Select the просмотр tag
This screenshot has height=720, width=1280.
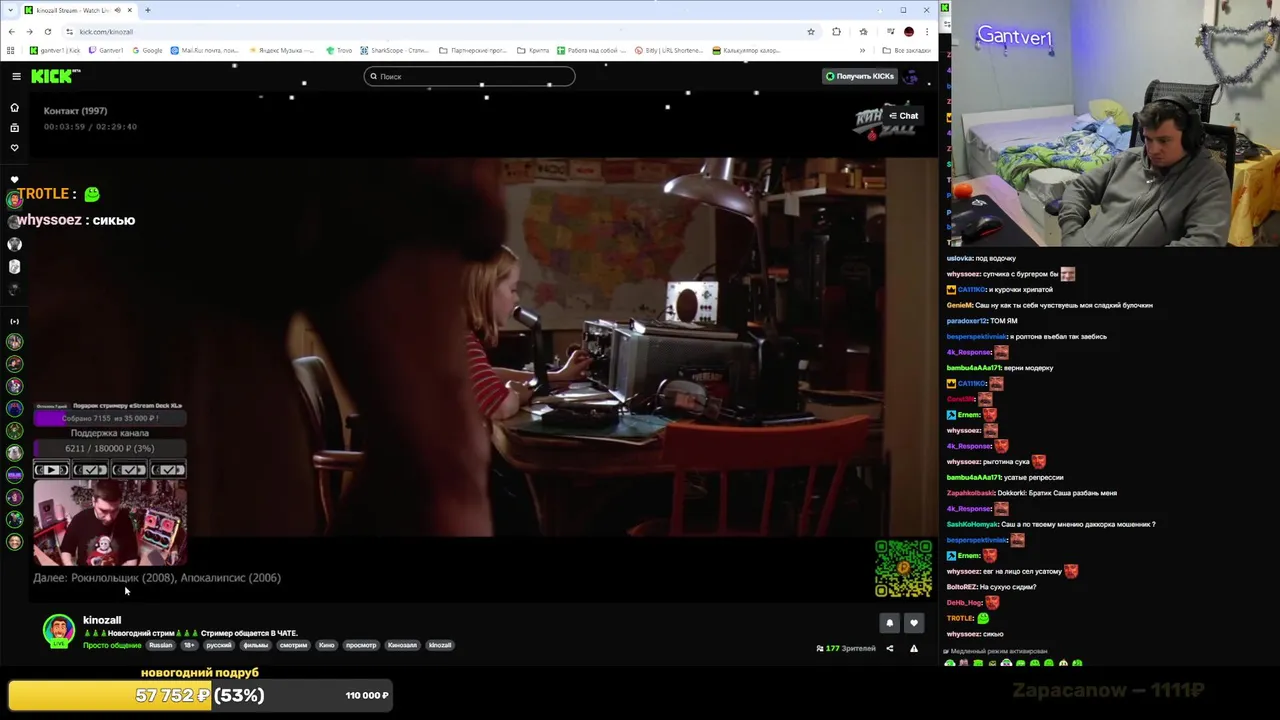[x=361, y=645]
